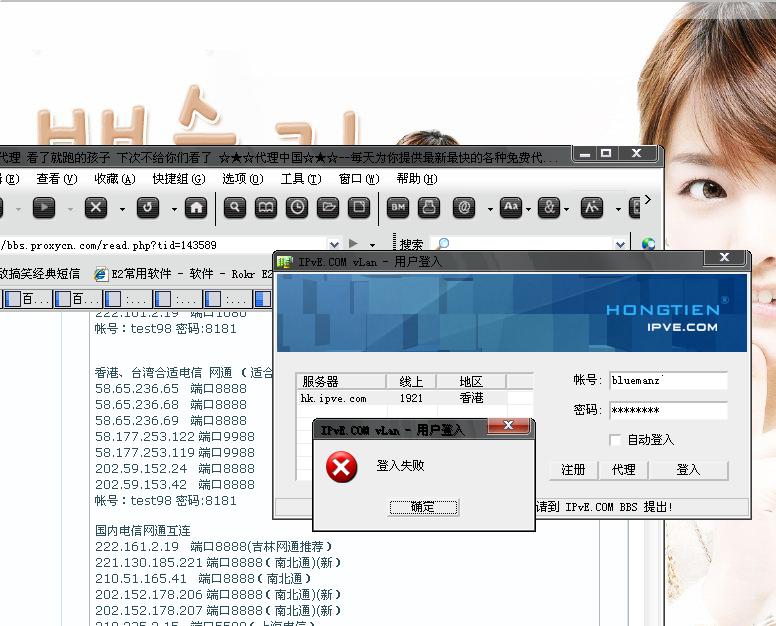Image resolution: width=776 pixels, height=626 pixels.
Task: Open the History clock toolbar icon
Action: tap(297, 207)
